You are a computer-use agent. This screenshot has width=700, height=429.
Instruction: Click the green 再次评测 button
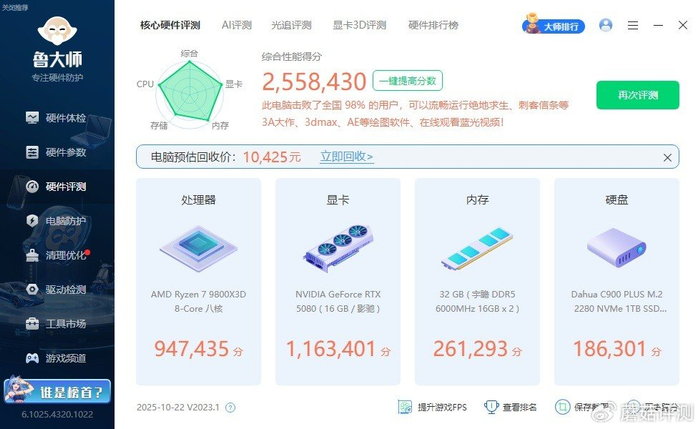[x=638, y=95]
